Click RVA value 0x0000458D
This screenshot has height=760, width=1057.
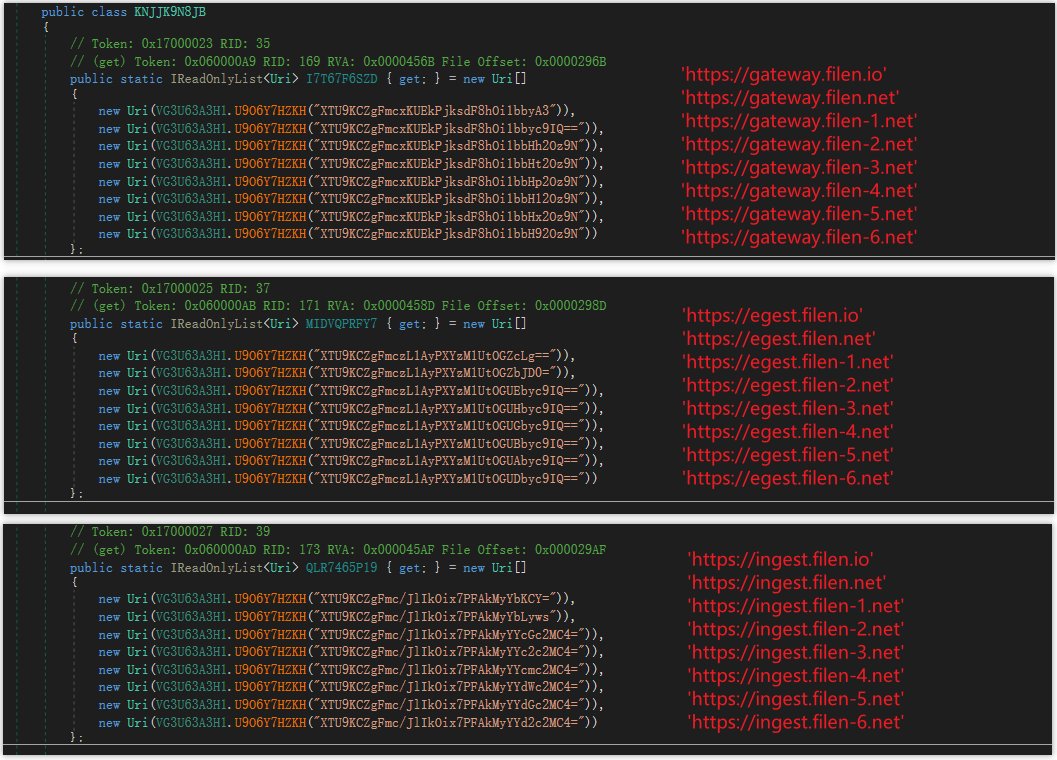click(399, 306)
